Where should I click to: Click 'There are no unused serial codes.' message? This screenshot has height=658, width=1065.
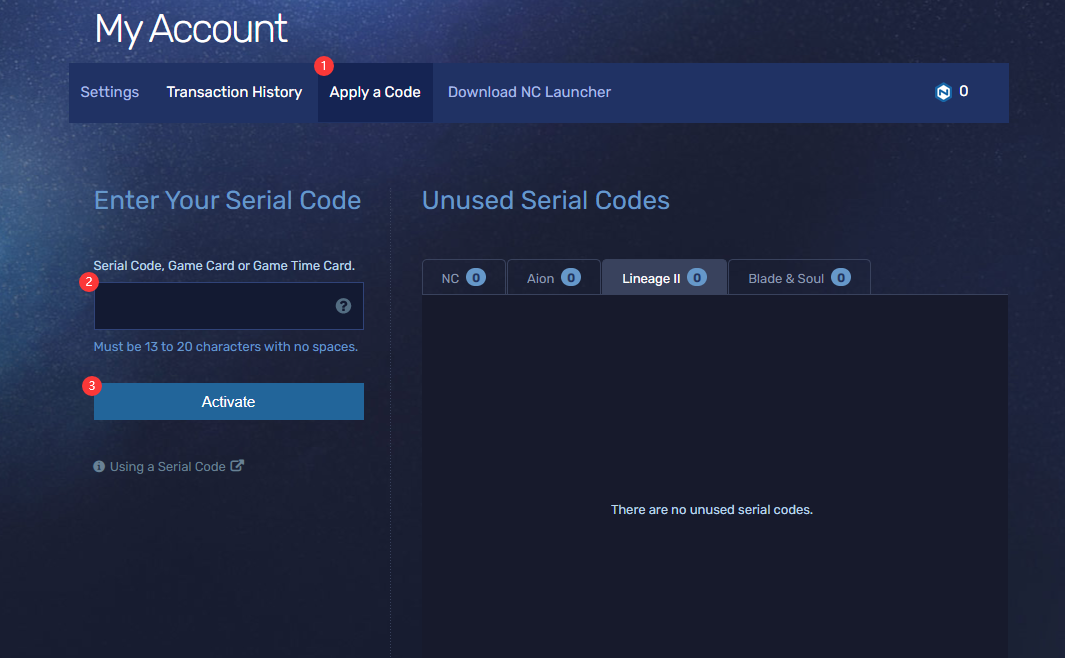pos(712,510)
